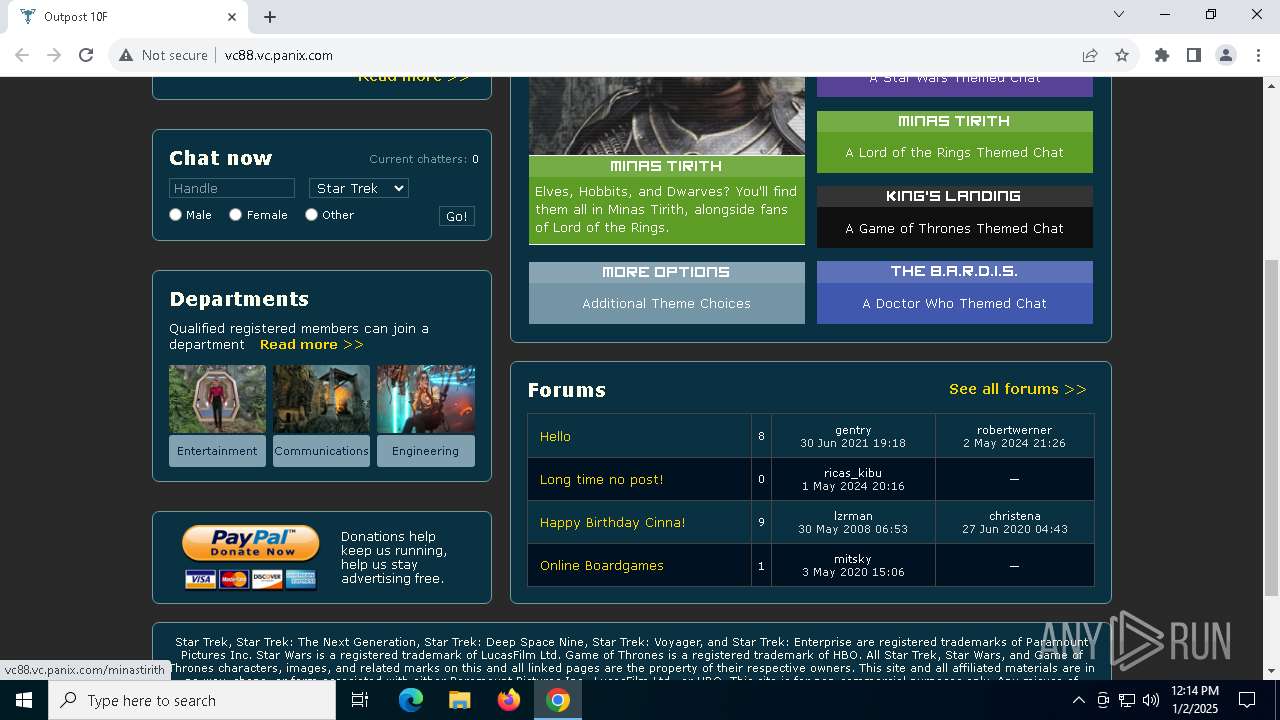1280x720 pixels.
Task: Close the Outpost 10F tab
Action: click(232, 17)
